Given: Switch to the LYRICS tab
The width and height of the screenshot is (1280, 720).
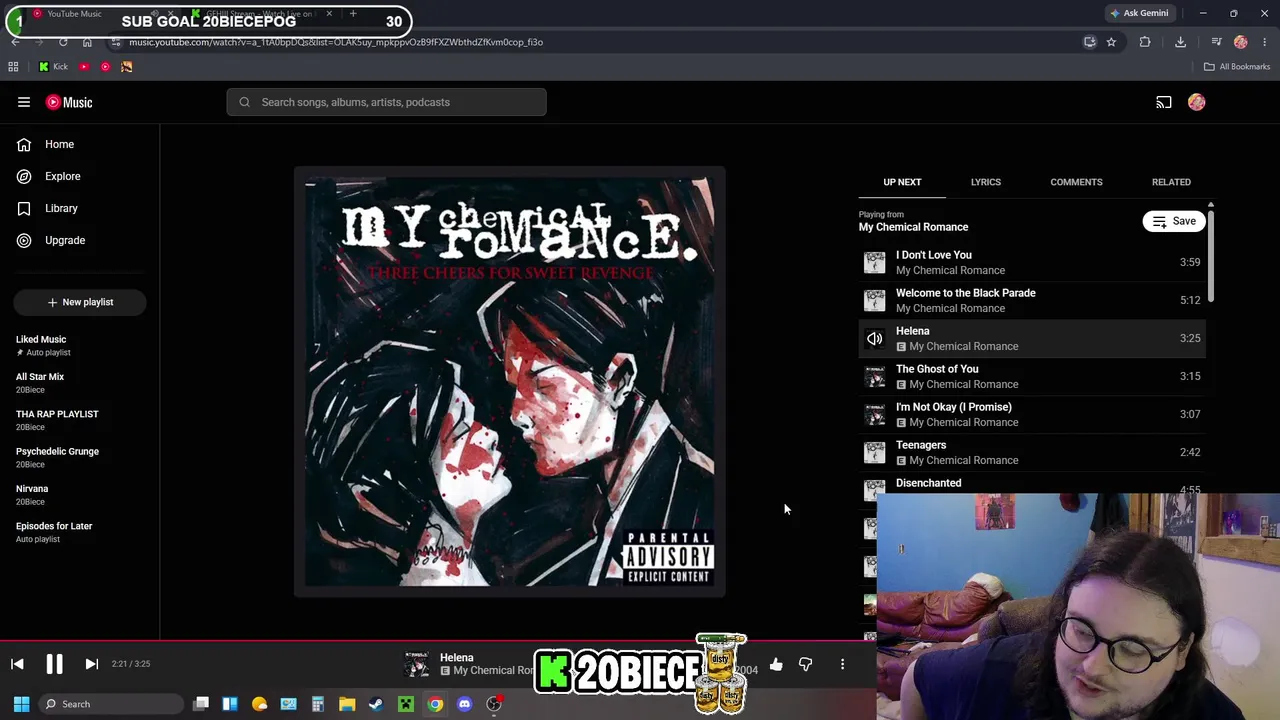Looking at the screenshot, I should (985, 182).
